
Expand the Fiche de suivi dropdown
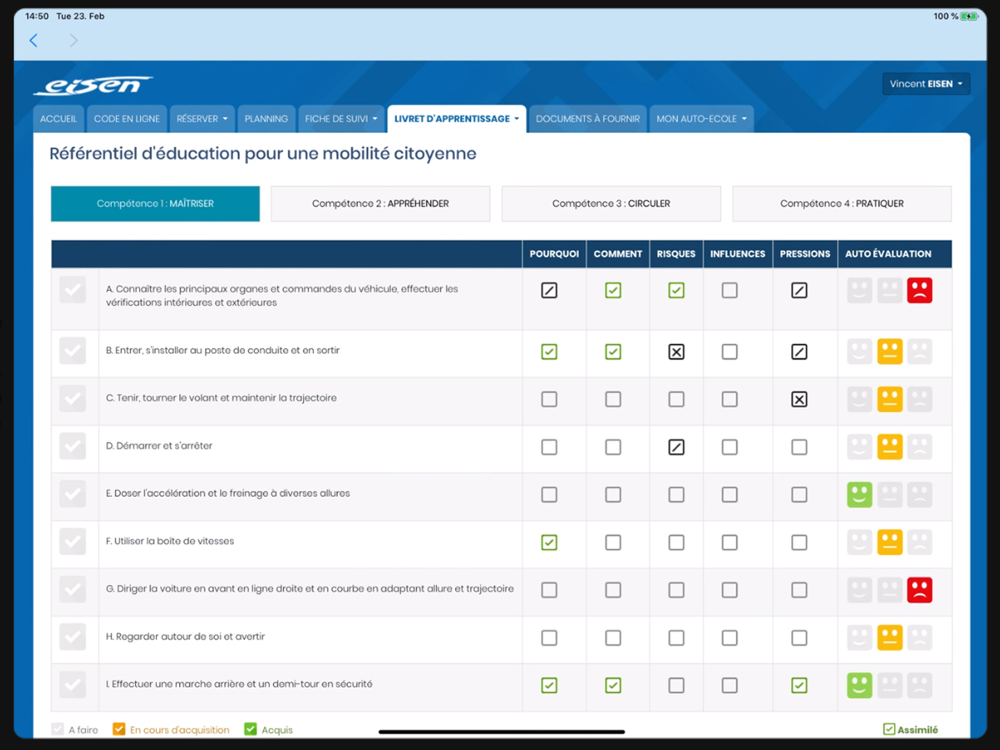[x=341, y=119]
